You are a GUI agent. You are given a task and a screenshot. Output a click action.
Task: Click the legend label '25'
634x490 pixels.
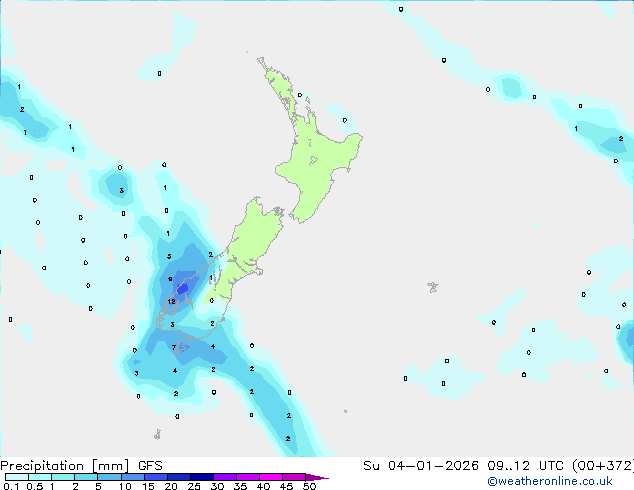(194, 486)
